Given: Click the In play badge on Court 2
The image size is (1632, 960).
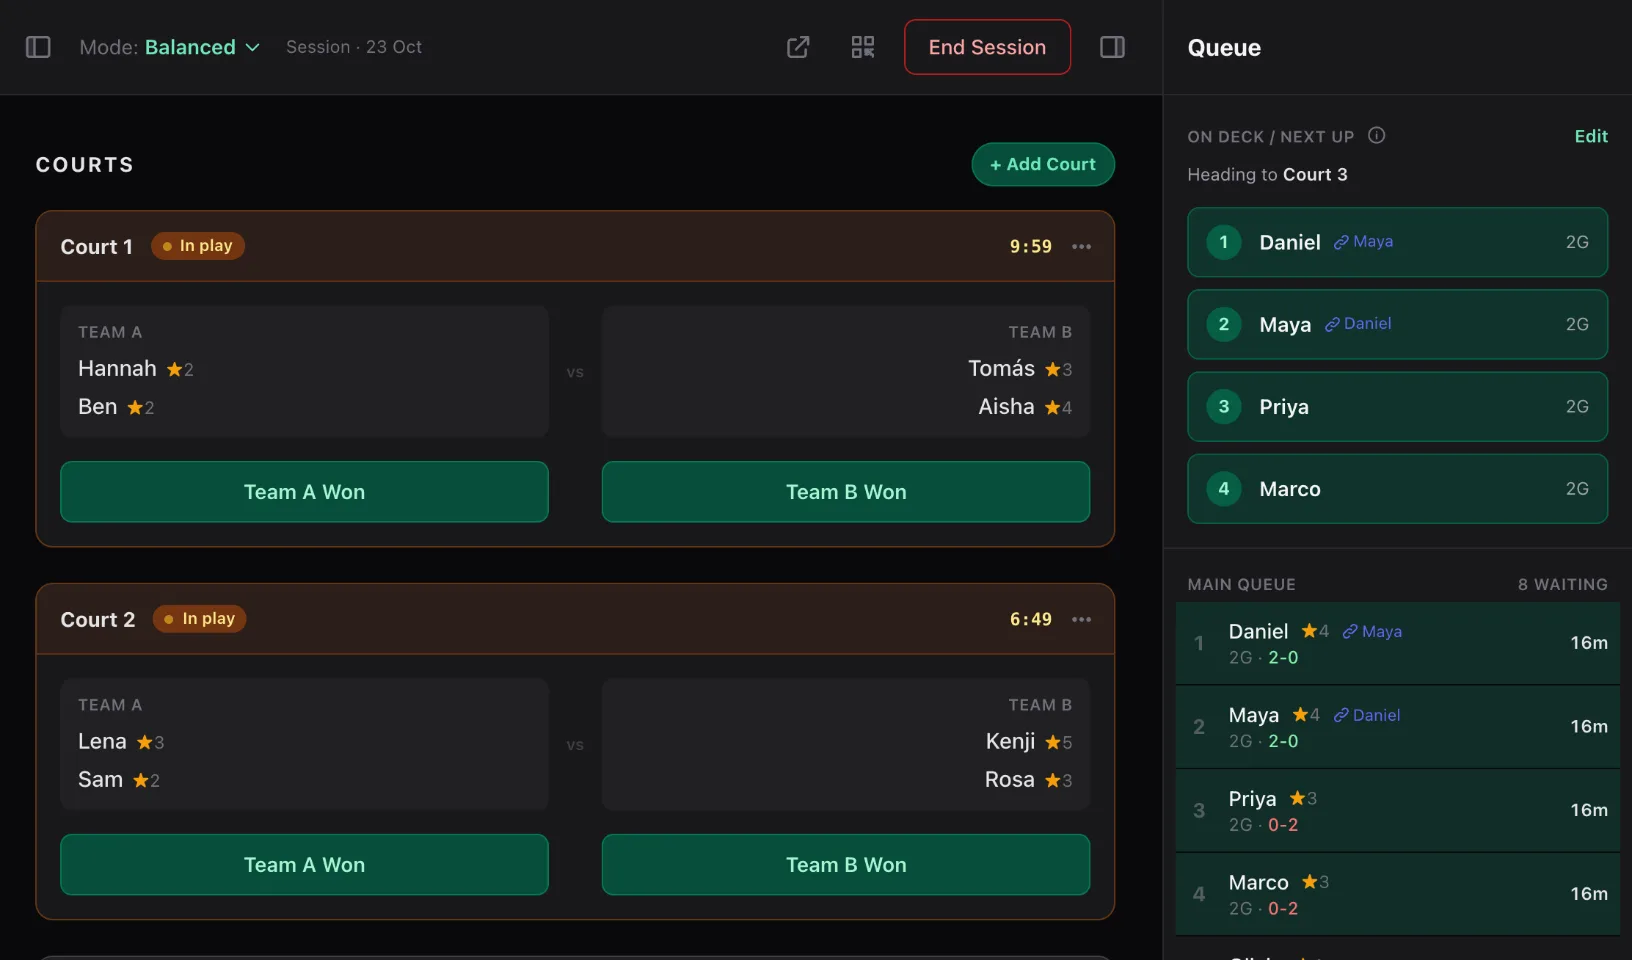Looking at the screenshot, I should click(199, 619).
